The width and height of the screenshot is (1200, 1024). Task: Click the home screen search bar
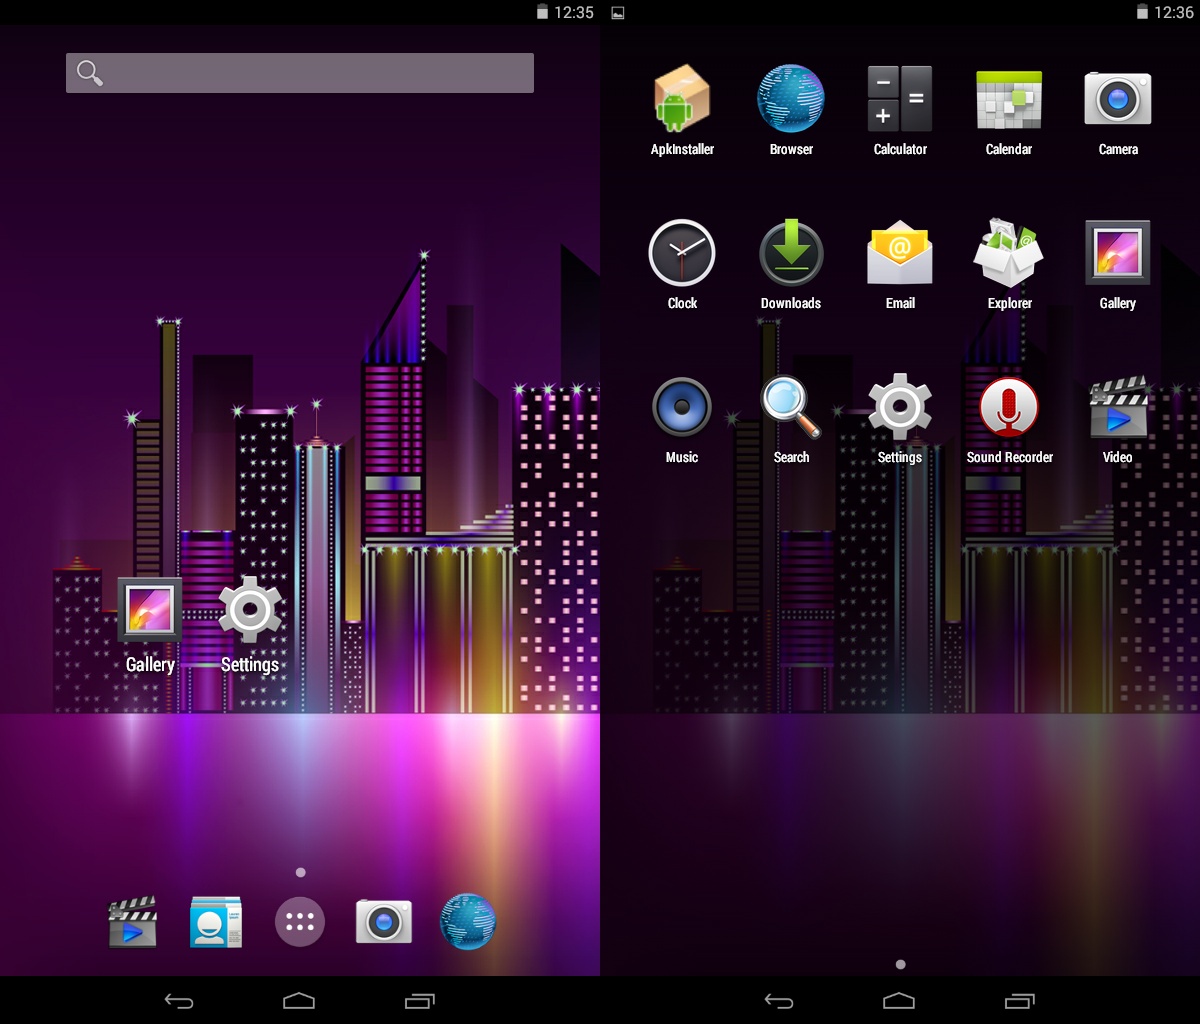click(x=300, y=73)
